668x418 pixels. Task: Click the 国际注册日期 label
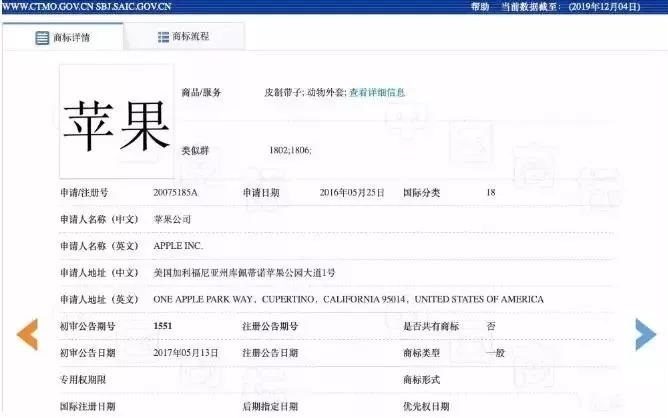click(x=87, y=406)
